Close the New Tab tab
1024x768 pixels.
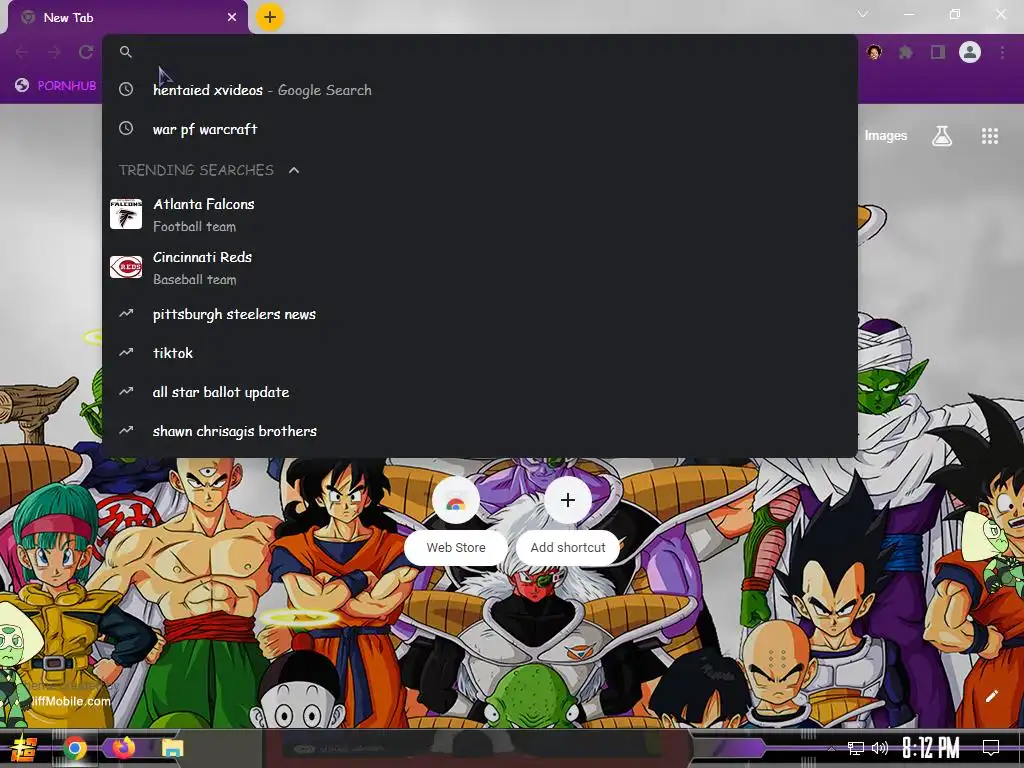(x=232, y=18)
